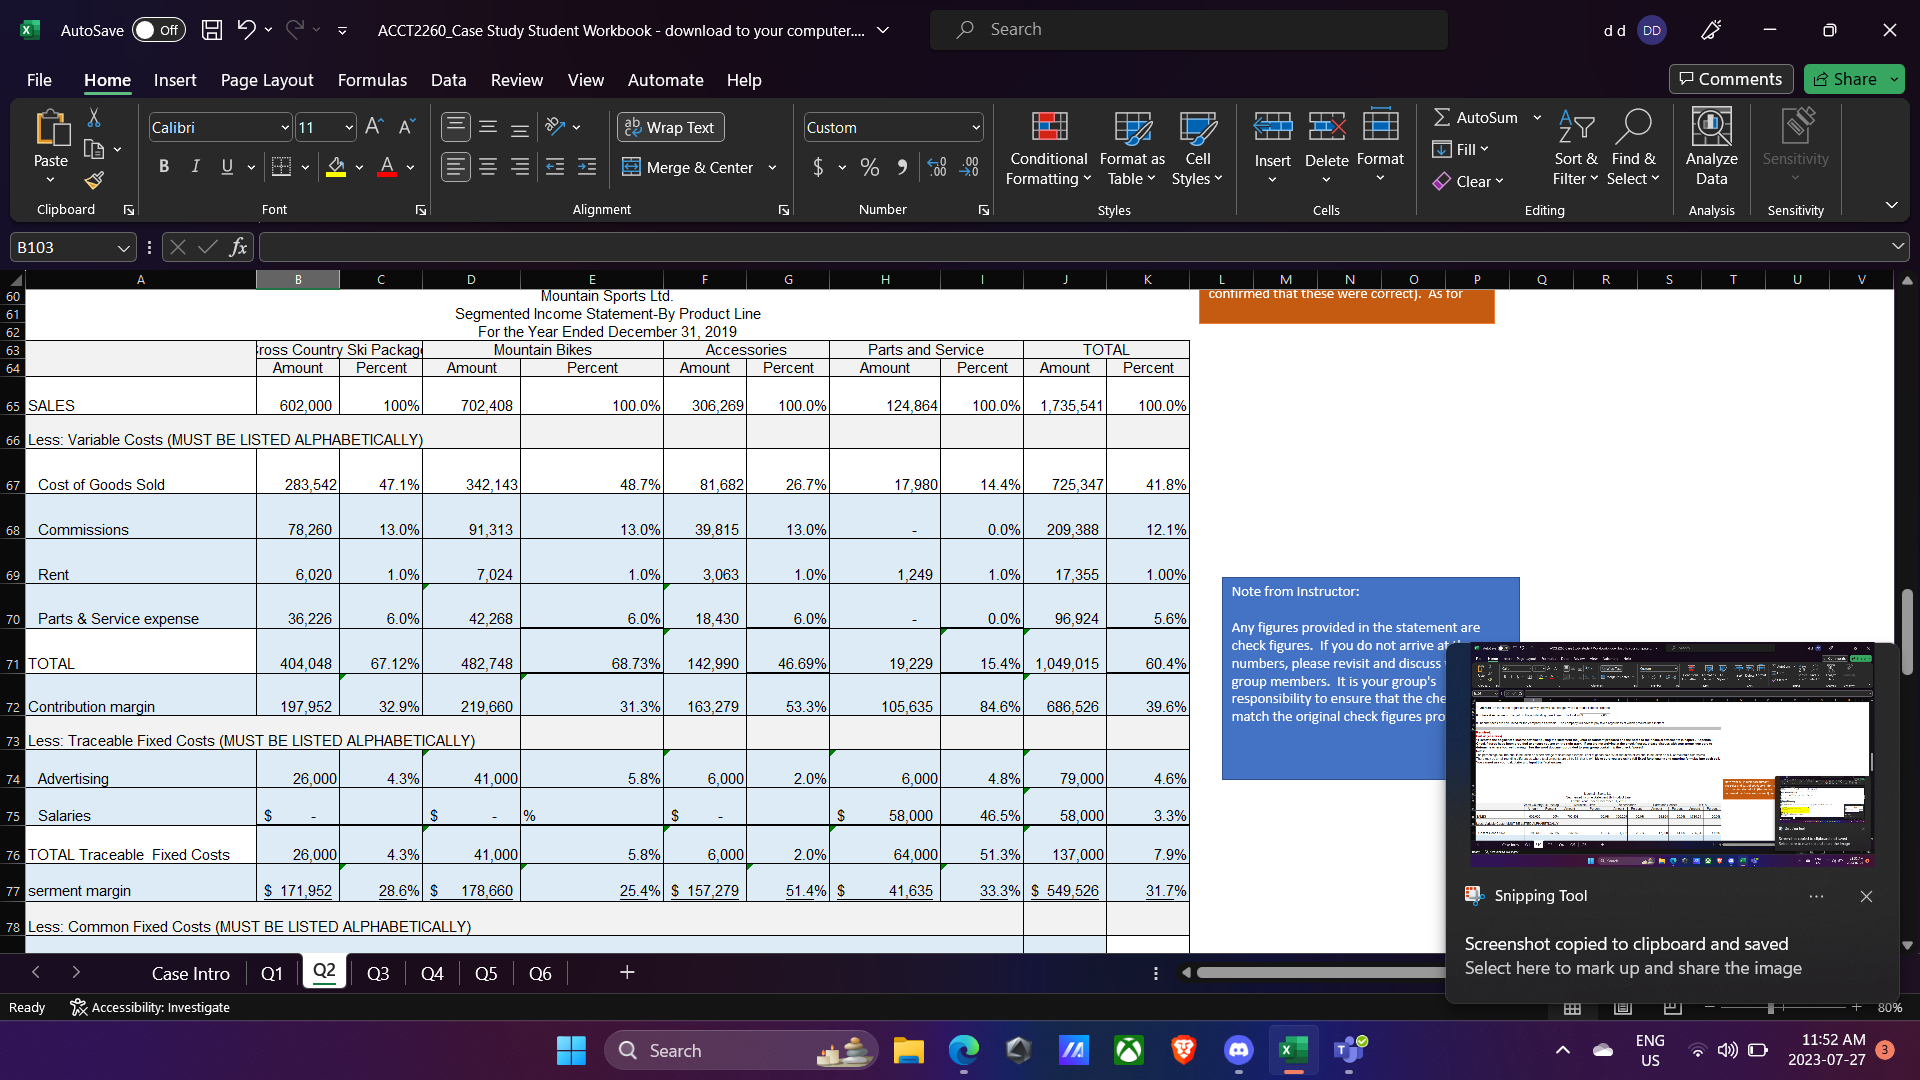Toggle Bold formatting
Image resolution: width=1920 pixels, height=1080 pixels.
(x=164, y=167)
